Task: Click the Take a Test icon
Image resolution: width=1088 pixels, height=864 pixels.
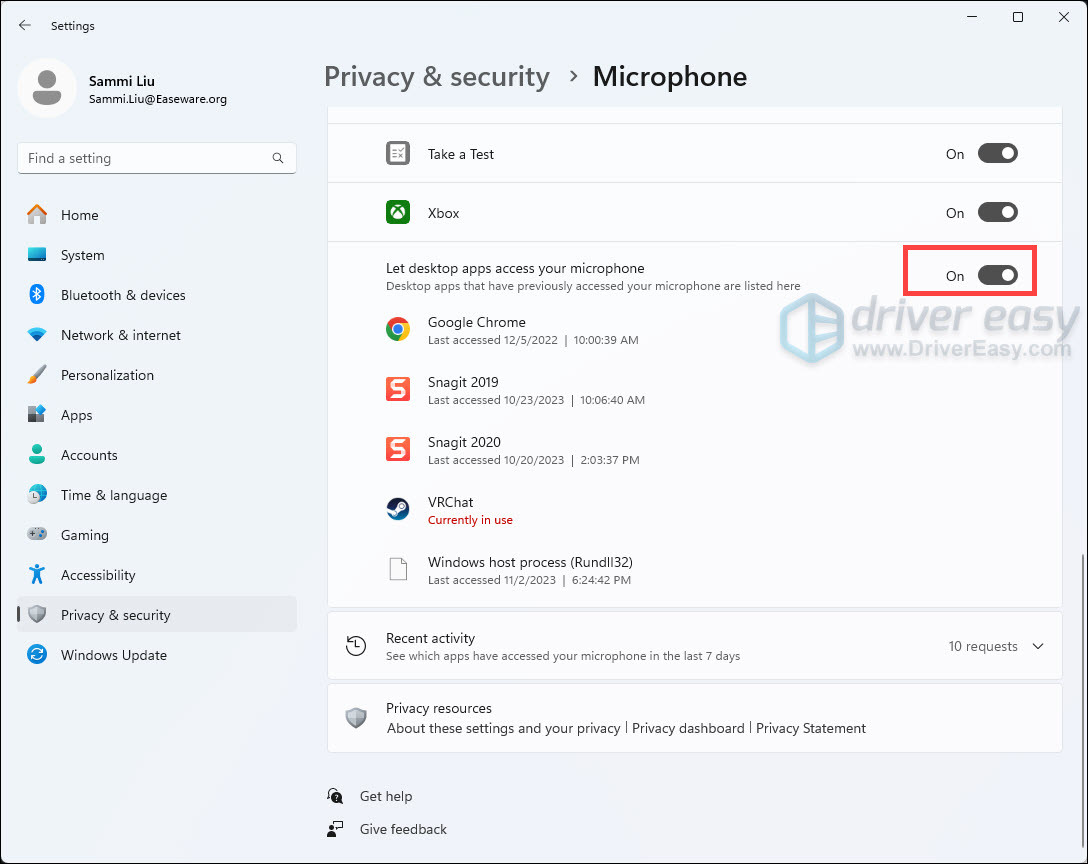Action: pyautogui.click(x=398, y=154)
